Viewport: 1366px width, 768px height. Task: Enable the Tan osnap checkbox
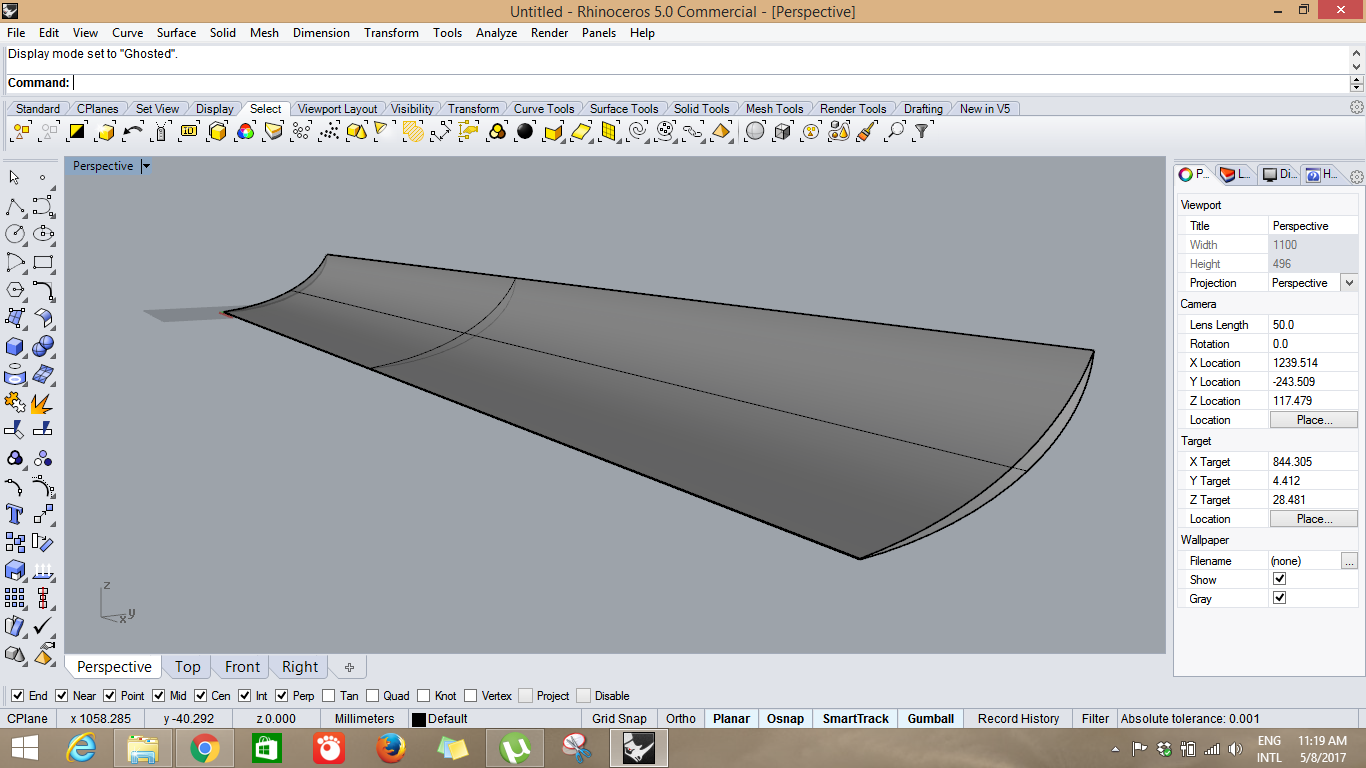pos(329,696)
